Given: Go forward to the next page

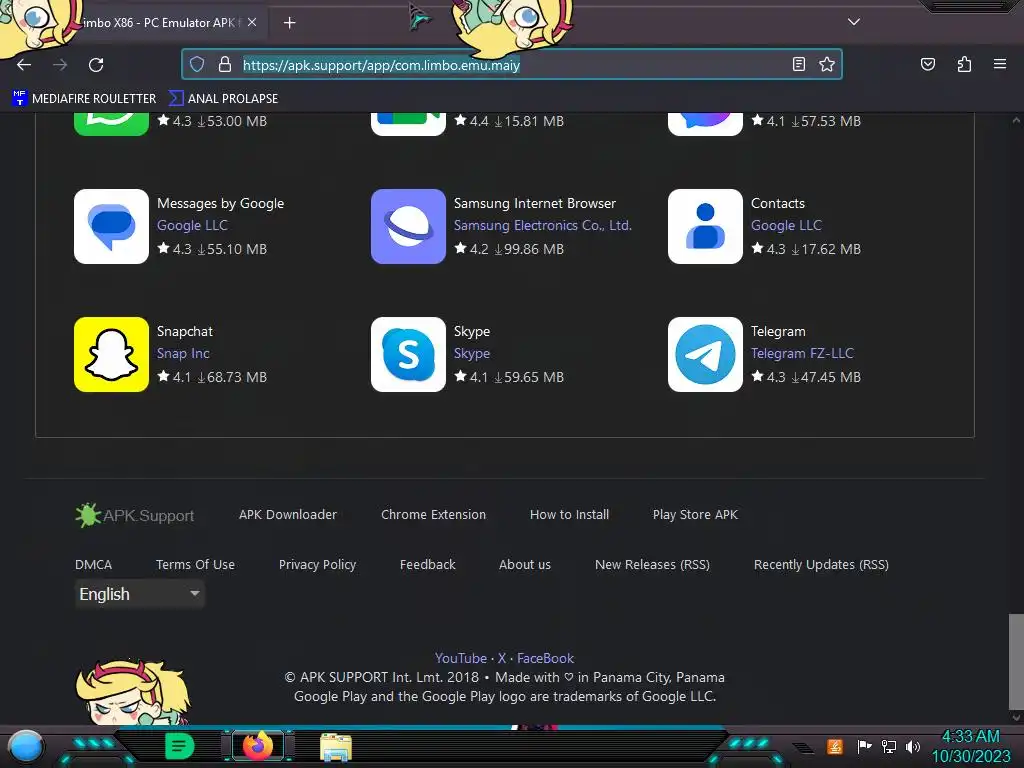Looking at the screenshot, I should point(60,65).
